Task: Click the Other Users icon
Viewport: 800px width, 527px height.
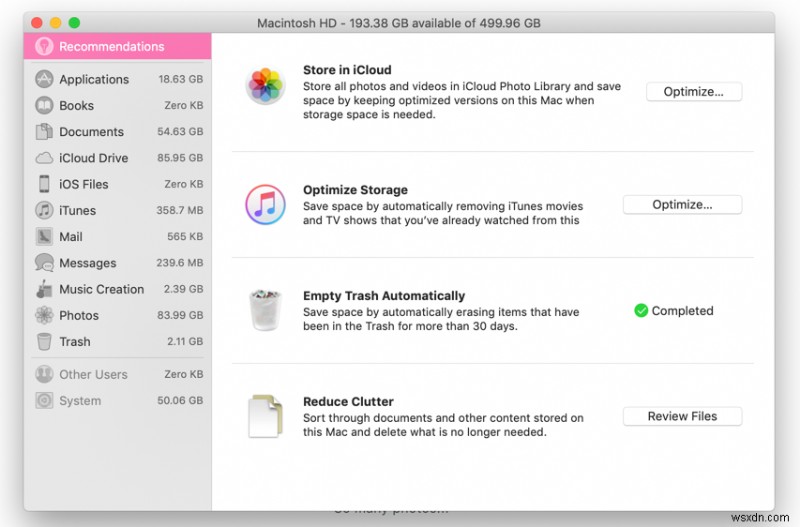Action: tap(44, 374)
